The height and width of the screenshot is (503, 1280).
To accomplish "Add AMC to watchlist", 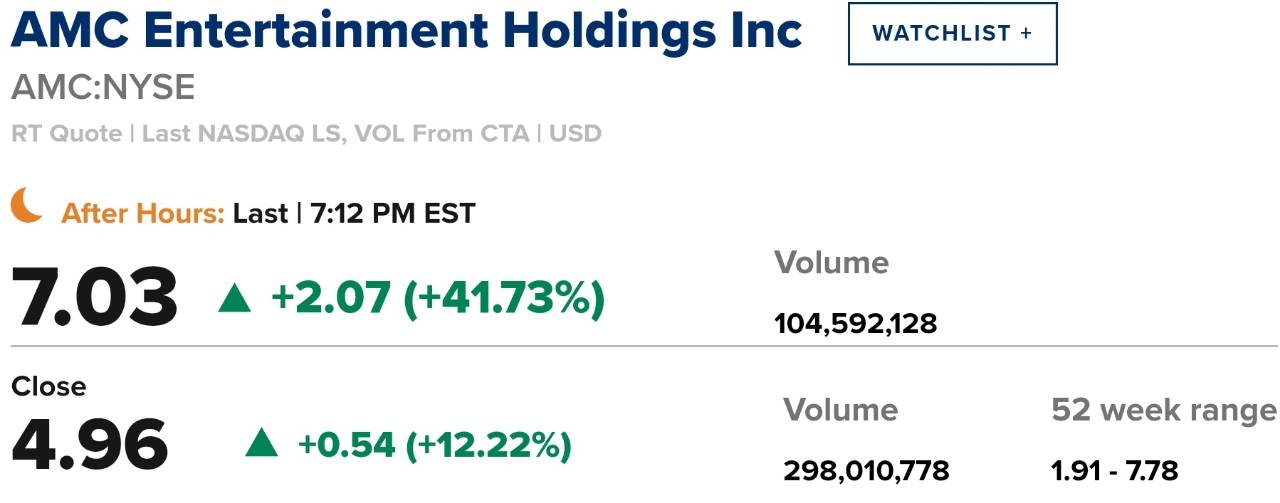I will 952,33.
